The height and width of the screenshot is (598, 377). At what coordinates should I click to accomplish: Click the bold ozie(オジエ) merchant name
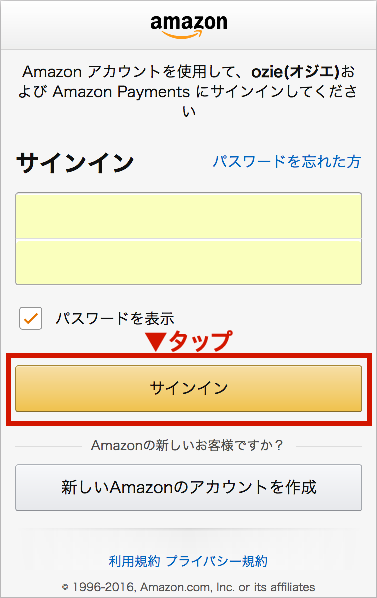(x=295, y=71)
